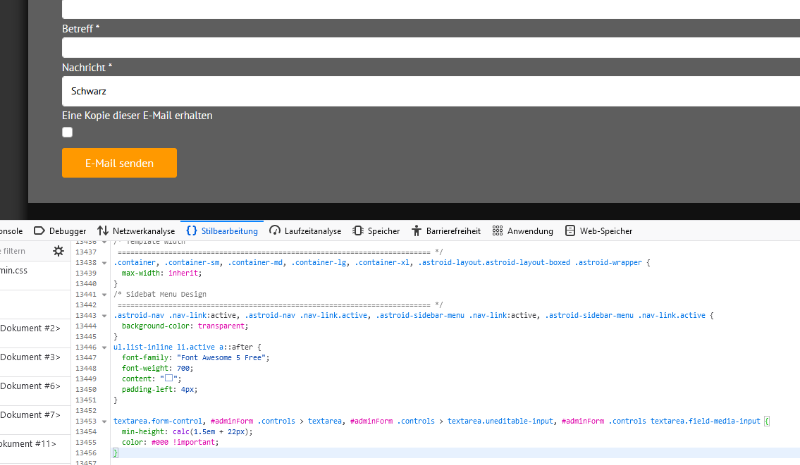Collapse rule at line 13453
Screen dimensions: 800x465
point(104,422)
